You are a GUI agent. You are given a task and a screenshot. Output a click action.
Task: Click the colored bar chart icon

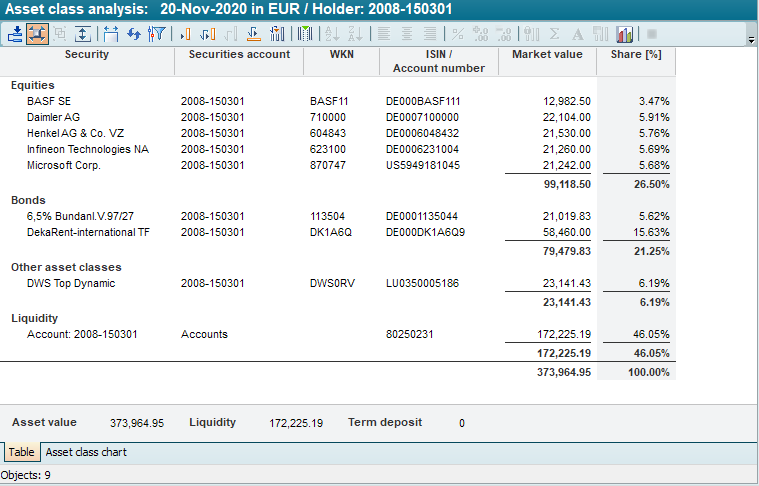(x=625, y=34)
